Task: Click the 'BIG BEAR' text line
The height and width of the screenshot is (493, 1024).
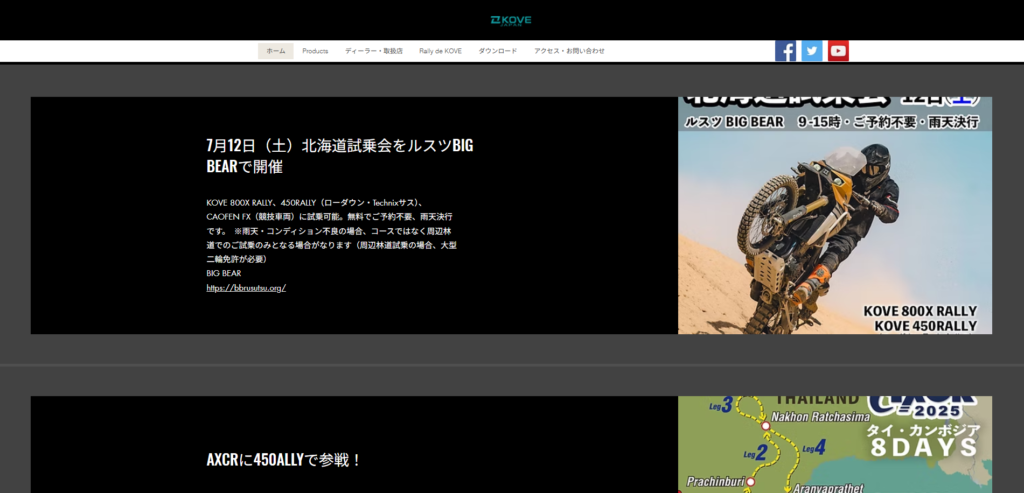Action: [224, 274]
